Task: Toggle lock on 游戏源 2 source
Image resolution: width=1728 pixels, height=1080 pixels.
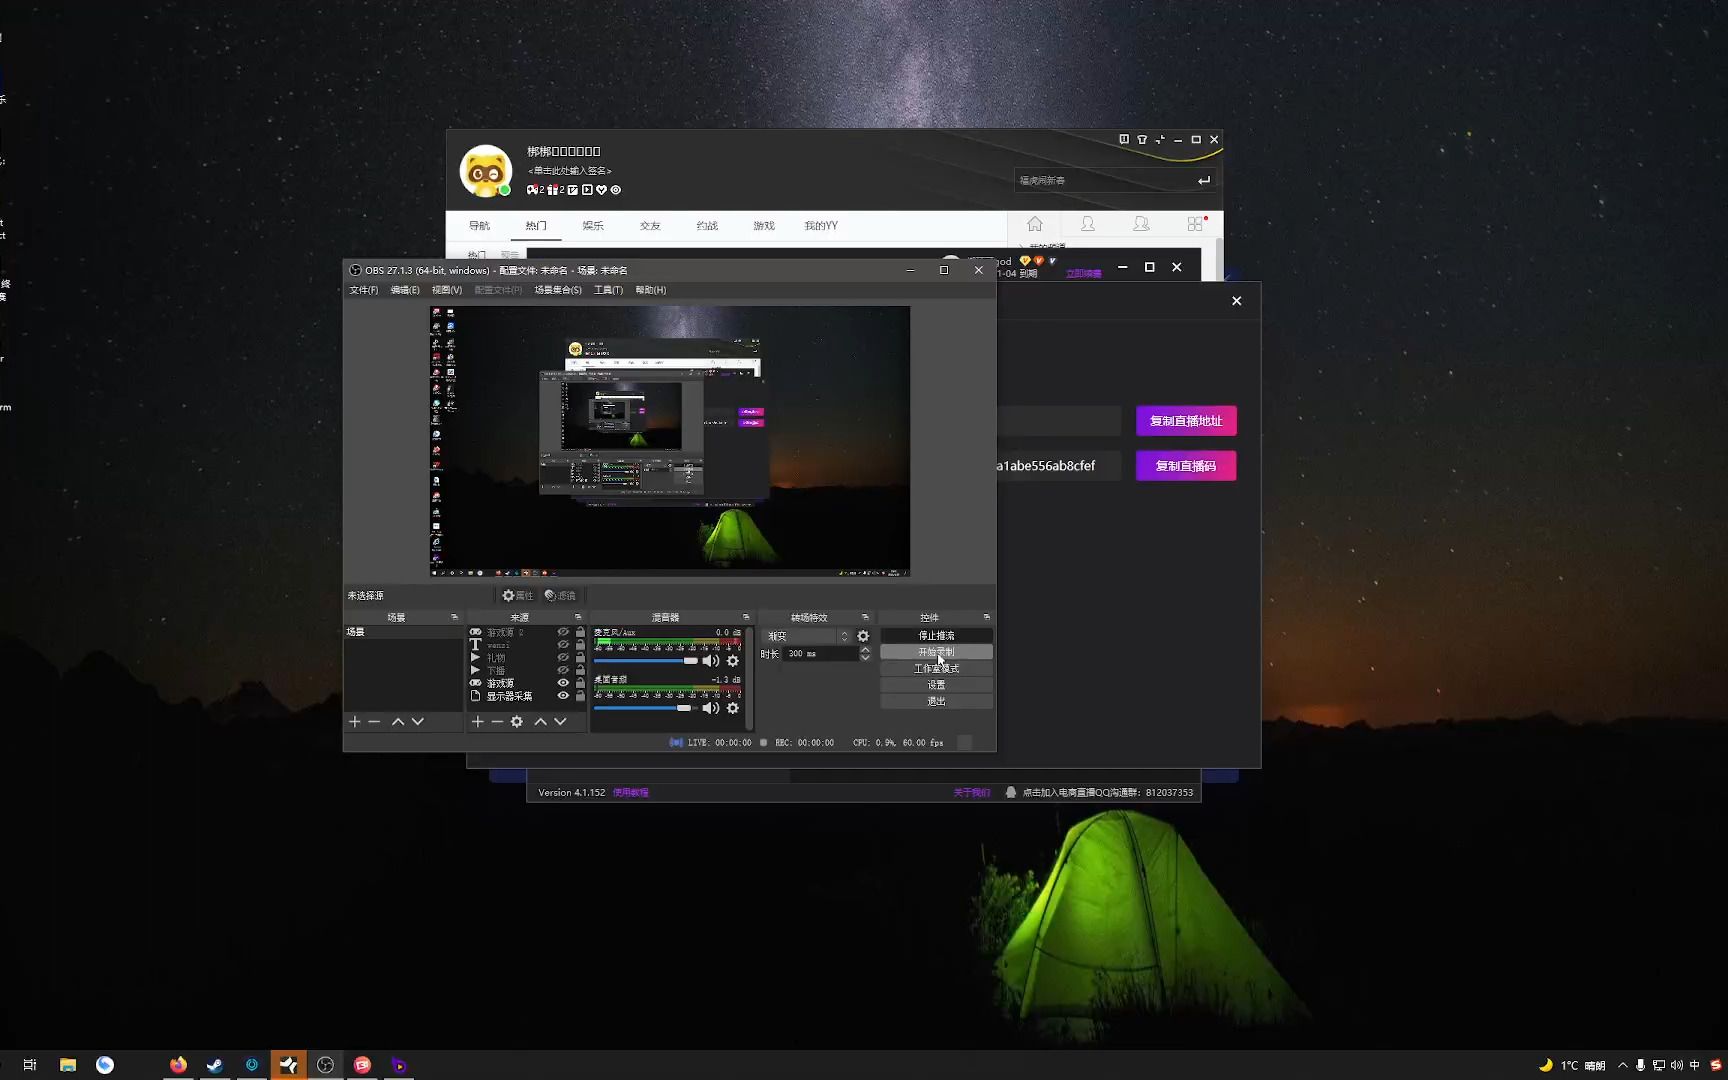Action: point(580,632)
